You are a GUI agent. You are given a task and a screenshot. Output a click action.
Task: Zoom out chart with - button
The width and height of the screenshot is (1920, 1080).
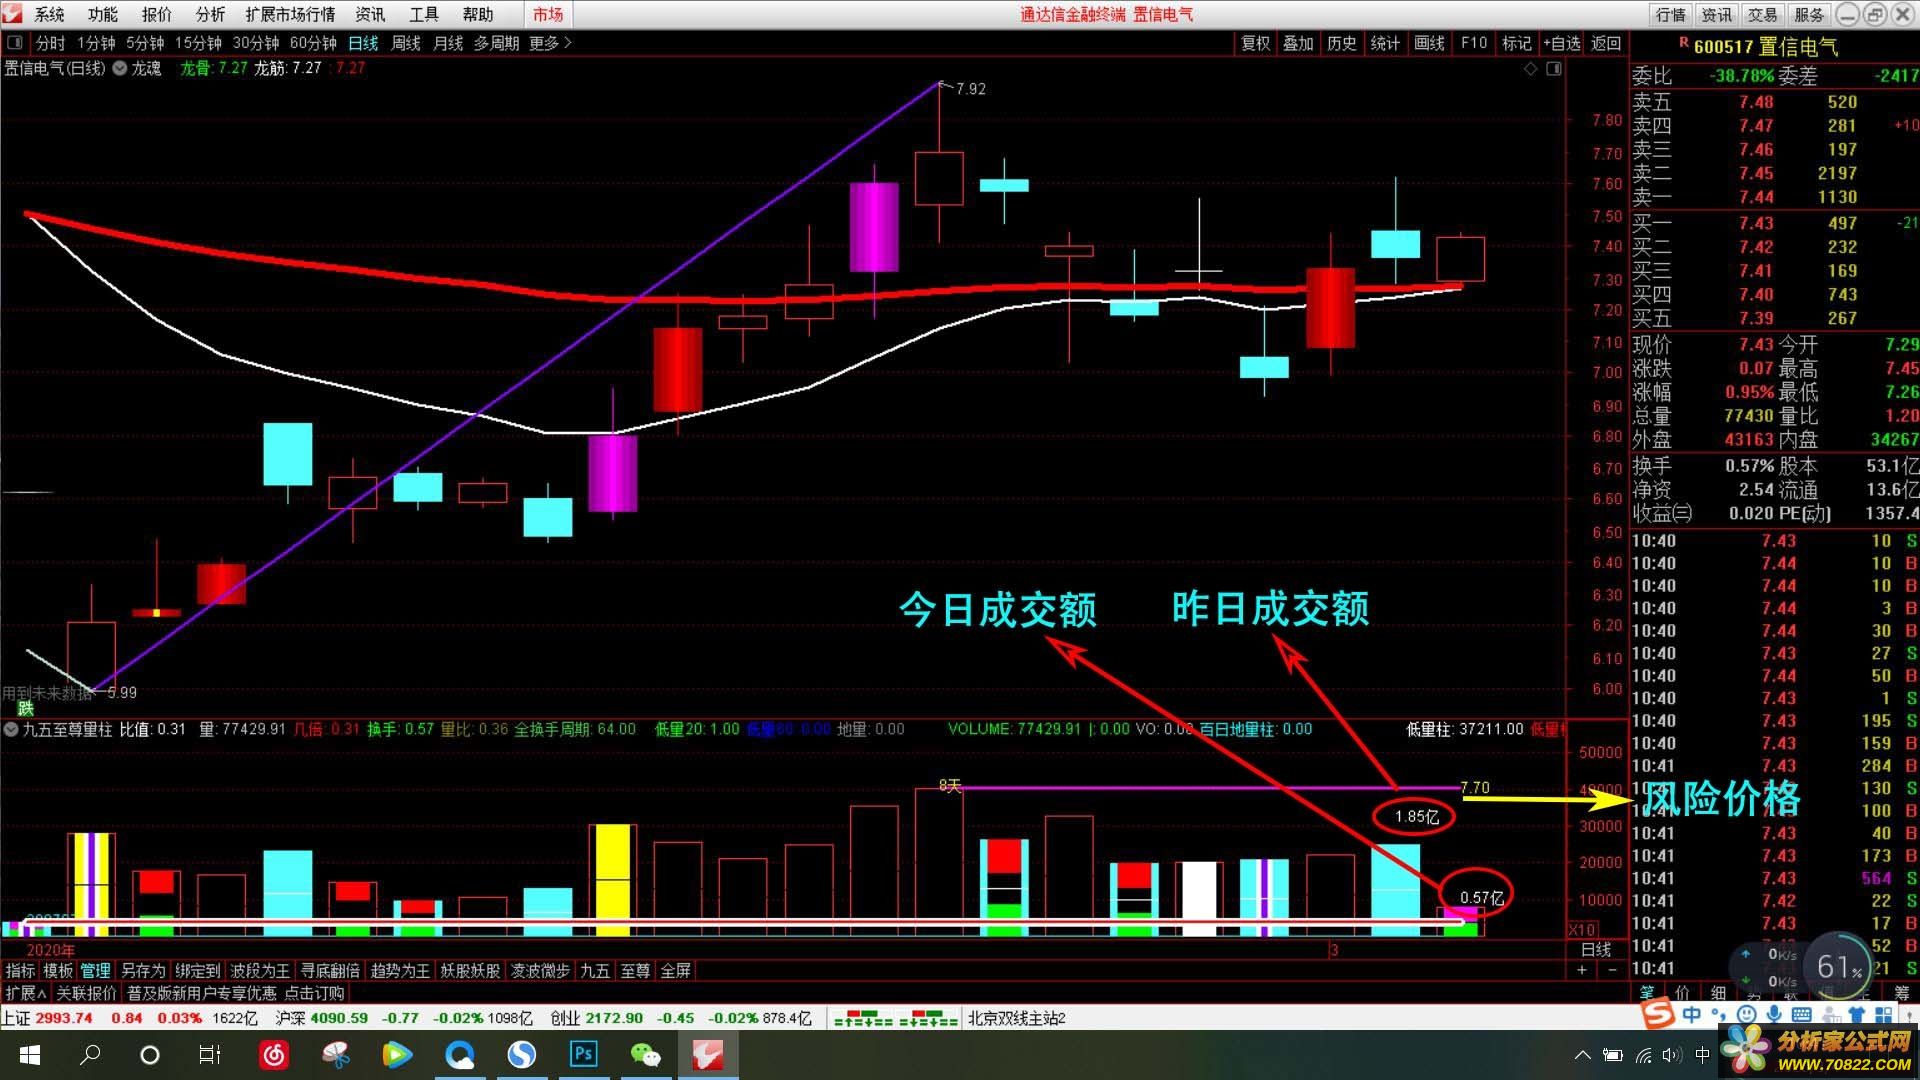coord(1612,970)
